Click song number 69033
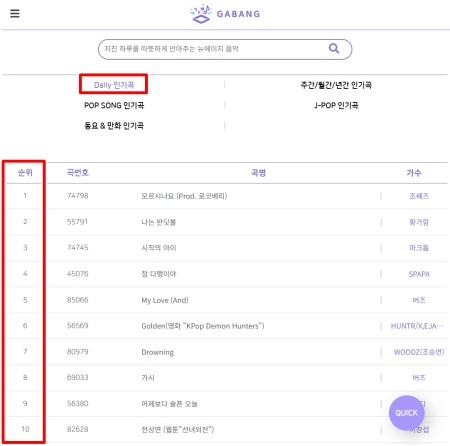Screen dimensions: 450x446 tap(78, 377)
